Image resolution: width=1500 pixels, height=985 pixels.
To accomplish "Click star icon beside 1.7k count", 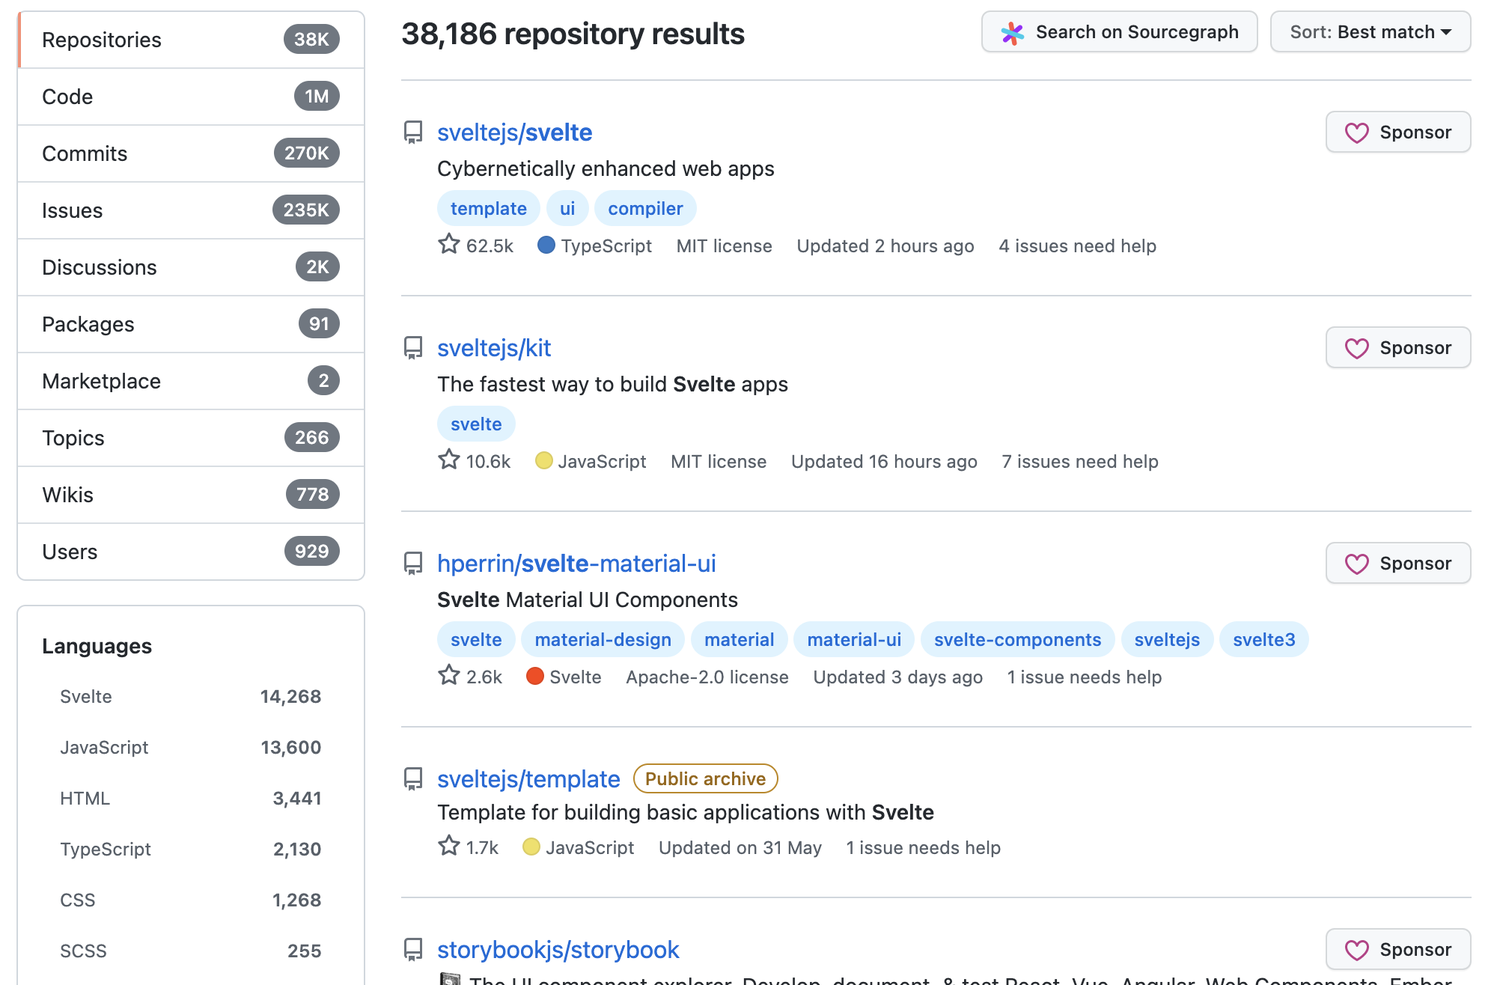I will pyautogui.click(x=449, y=846).
